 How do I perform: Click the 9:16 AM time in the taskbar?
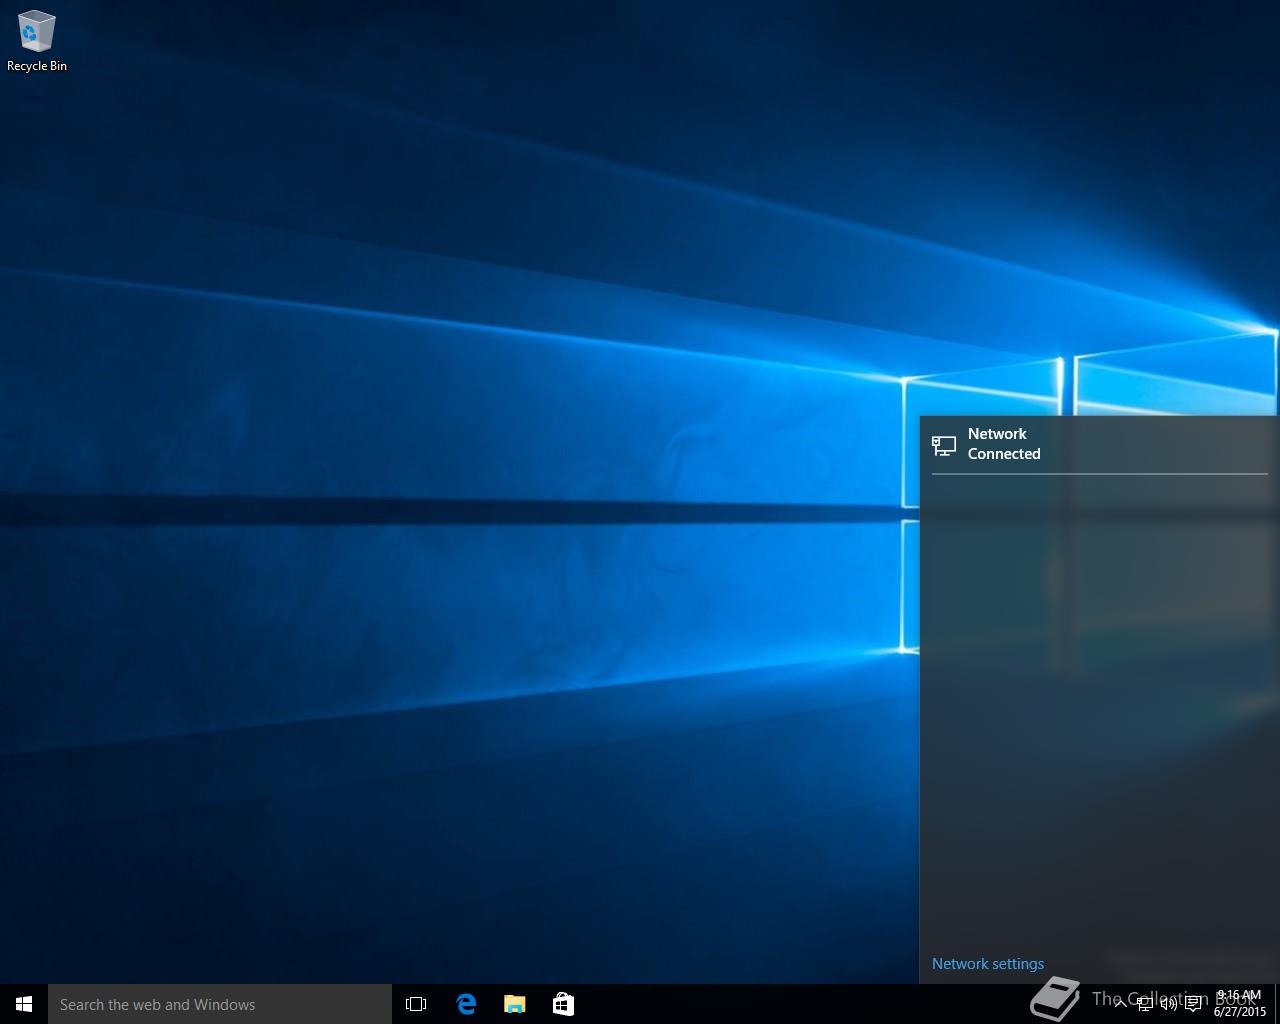[1239, 996]
